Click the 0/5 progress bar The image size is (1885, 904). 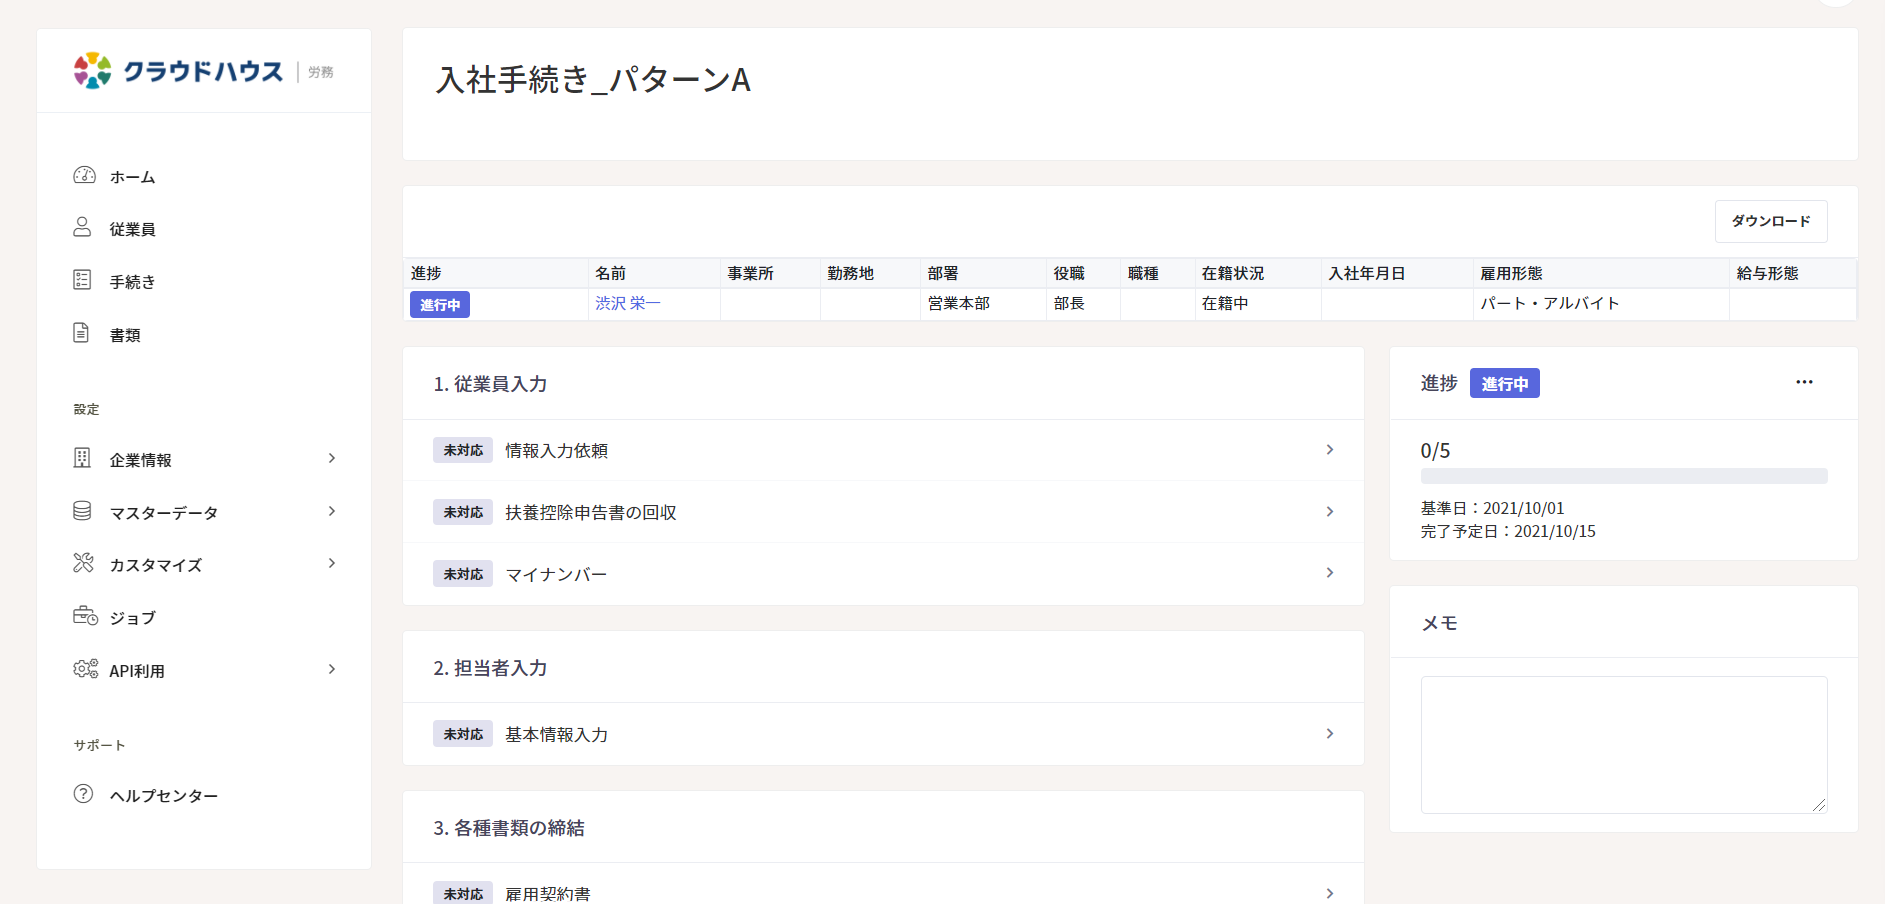1624,476
